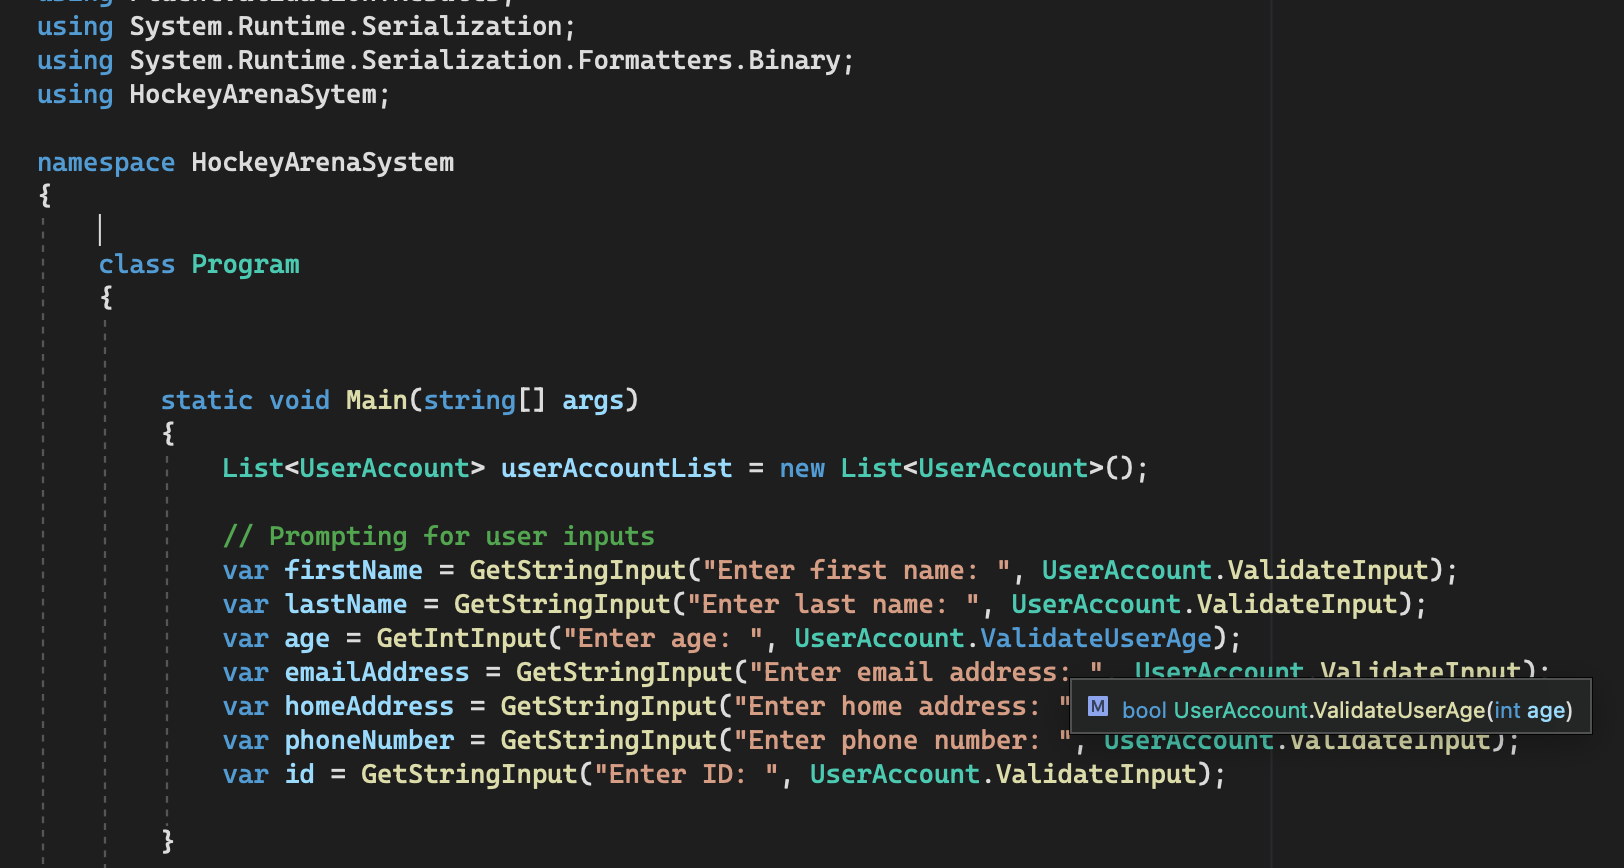Click the "Enter home address: " string
1624x868 pixels.
click(x=902, y=707)
